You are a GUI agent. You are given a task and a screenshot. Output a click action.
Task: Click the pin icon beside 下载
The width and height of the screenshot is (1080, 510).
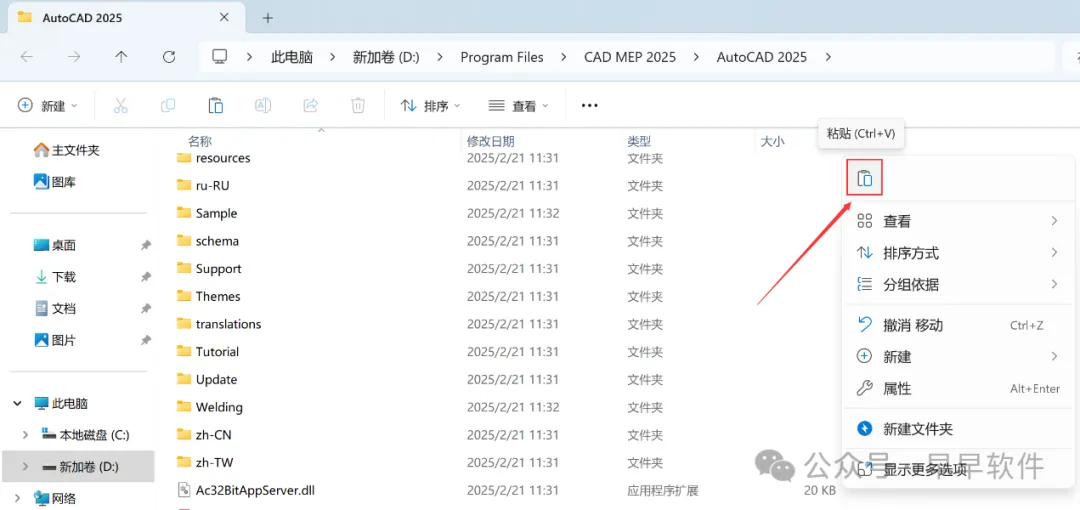[x=145, y=277]
